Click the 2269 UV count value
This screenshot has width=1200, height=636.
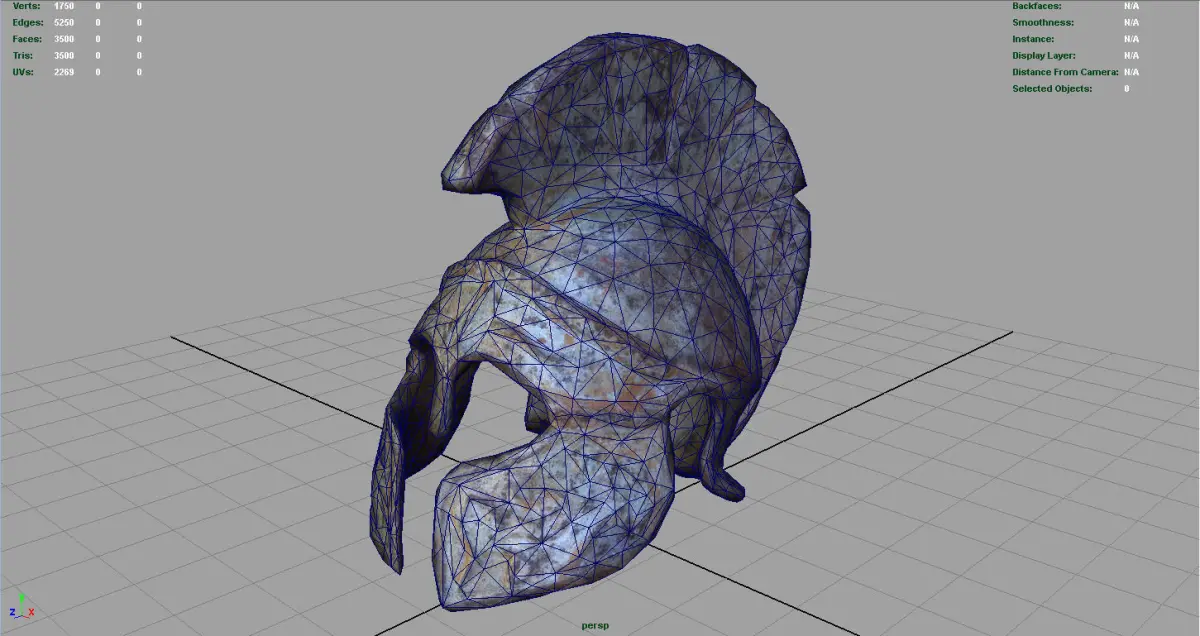click(64, 72)
